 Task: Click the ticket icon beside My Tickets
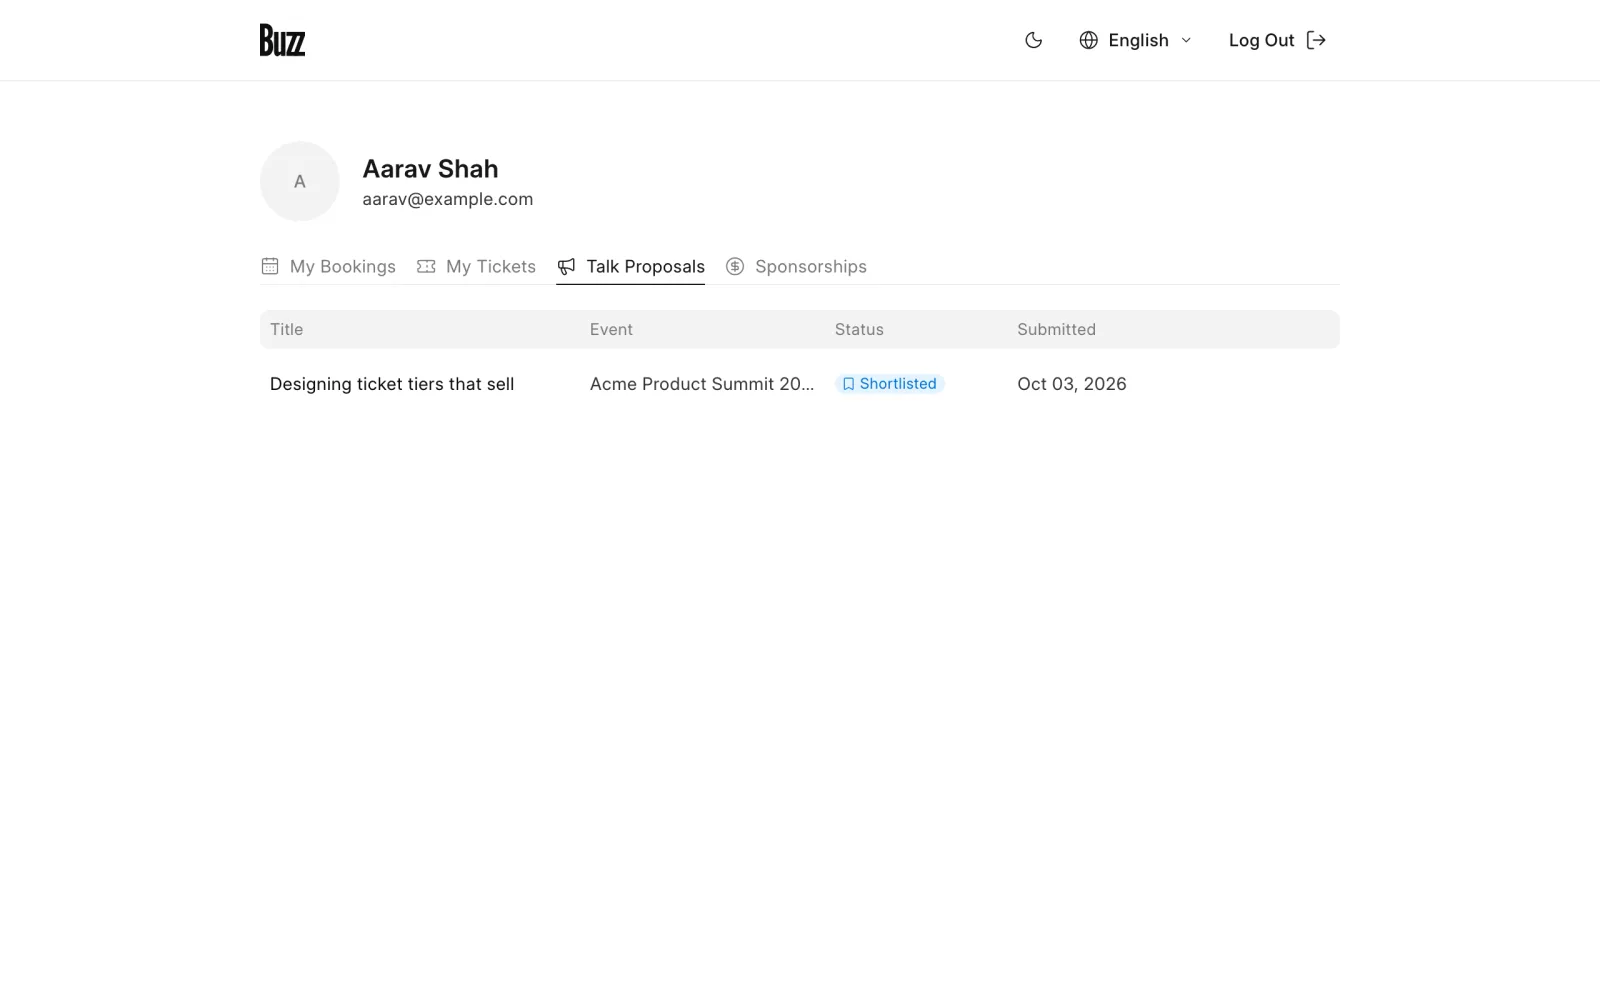[426, 266]
